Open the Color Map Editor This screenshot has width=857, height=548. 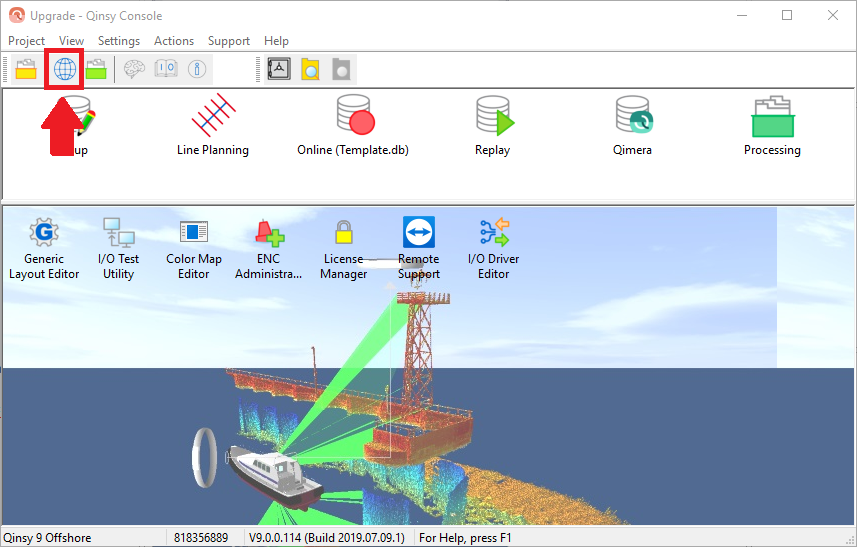tap(194, 248)
